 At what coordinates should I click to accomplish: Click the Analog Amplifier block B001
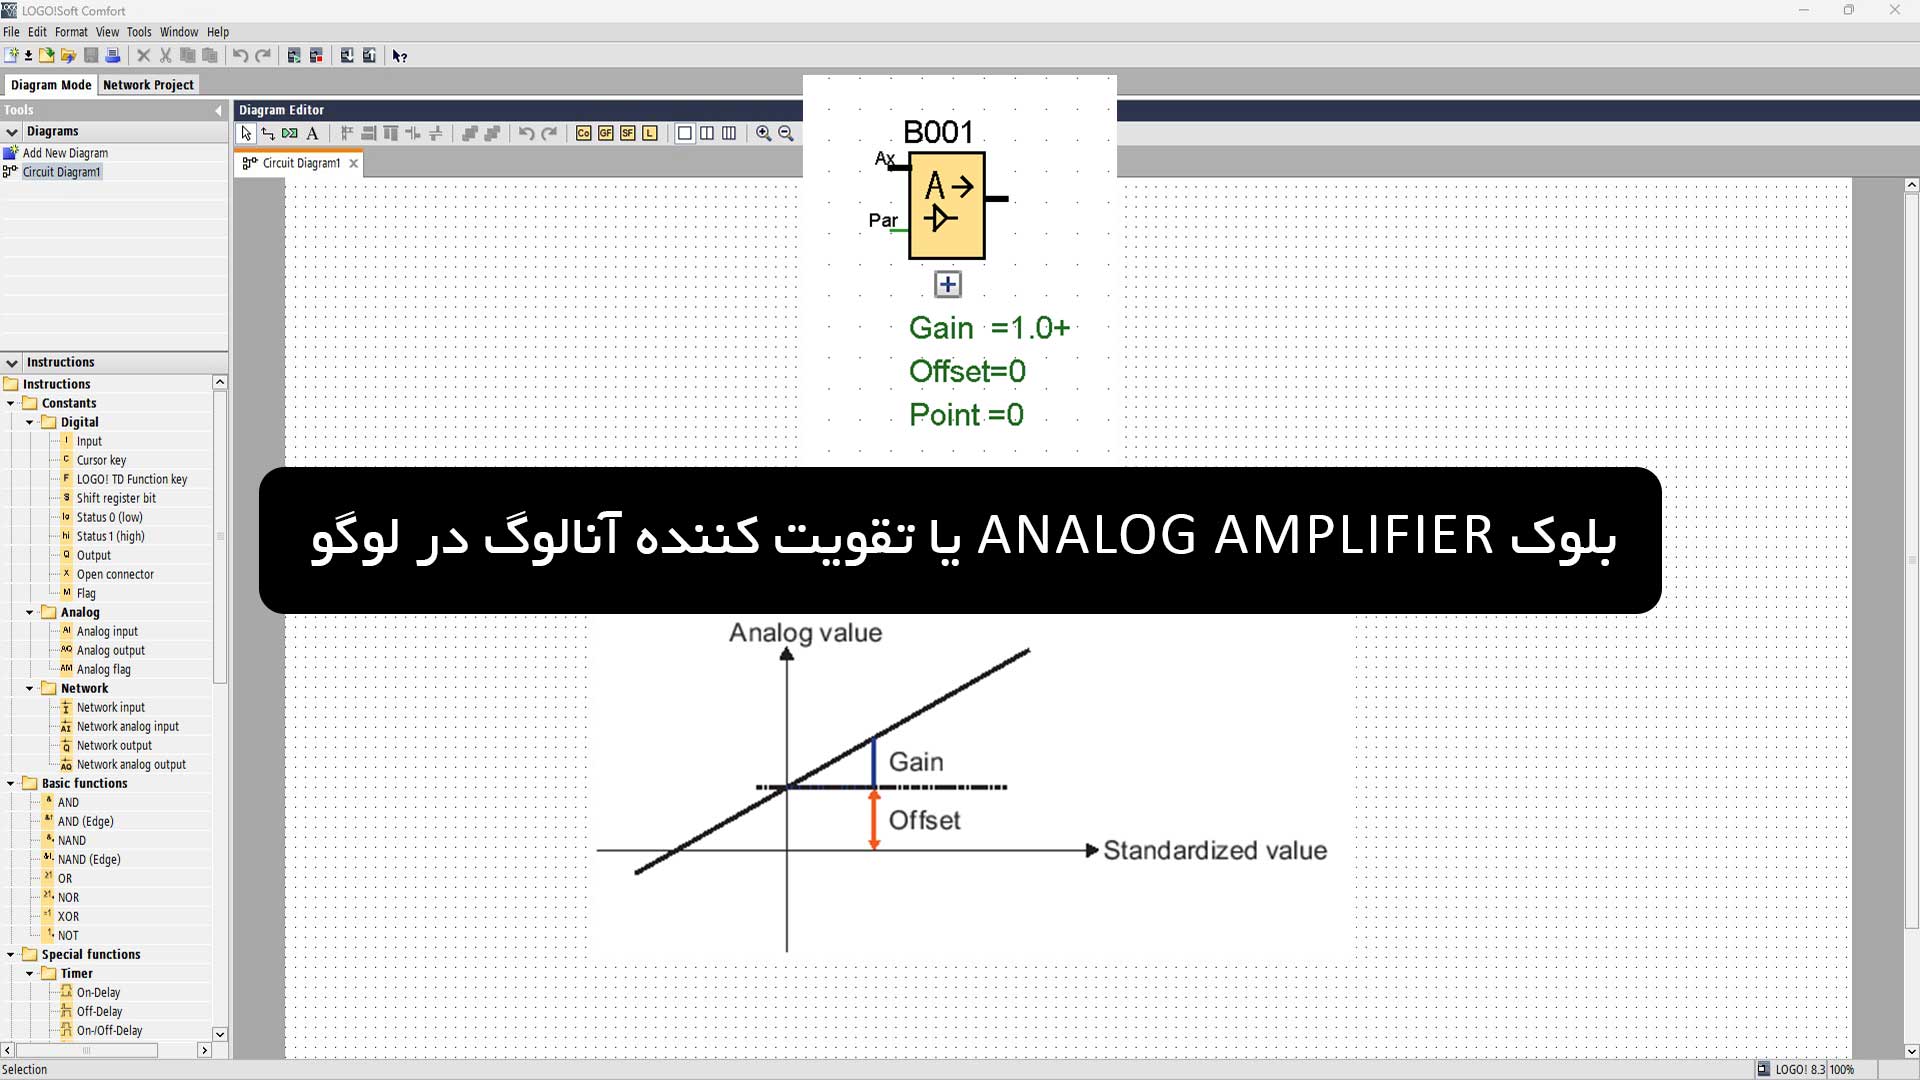(x=947, y=204)
